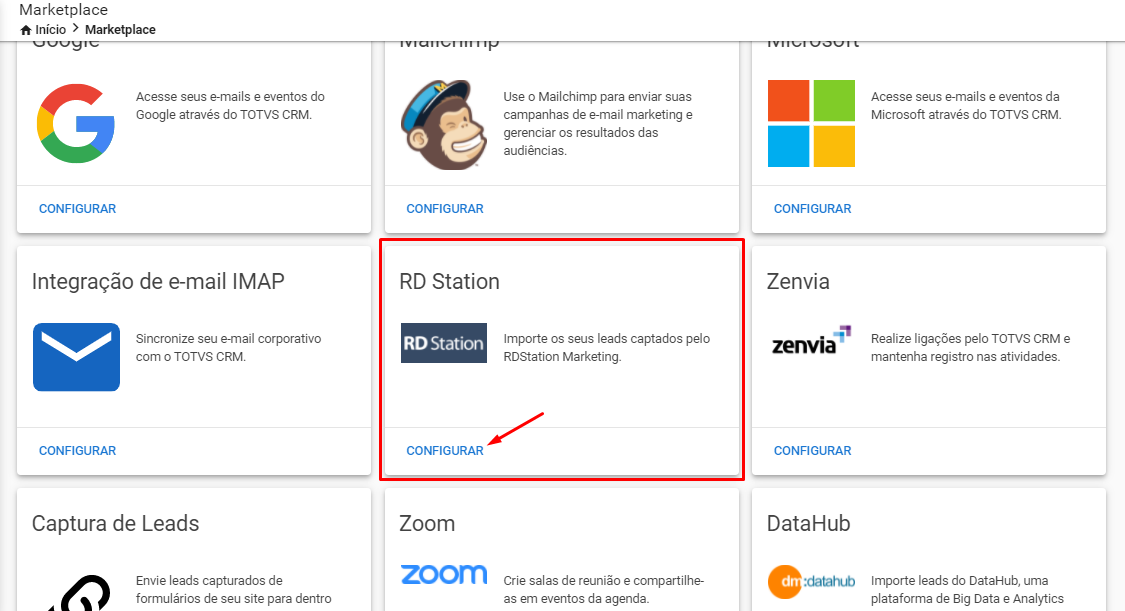Click the Microsoft four-square logo

coord(811,122)
